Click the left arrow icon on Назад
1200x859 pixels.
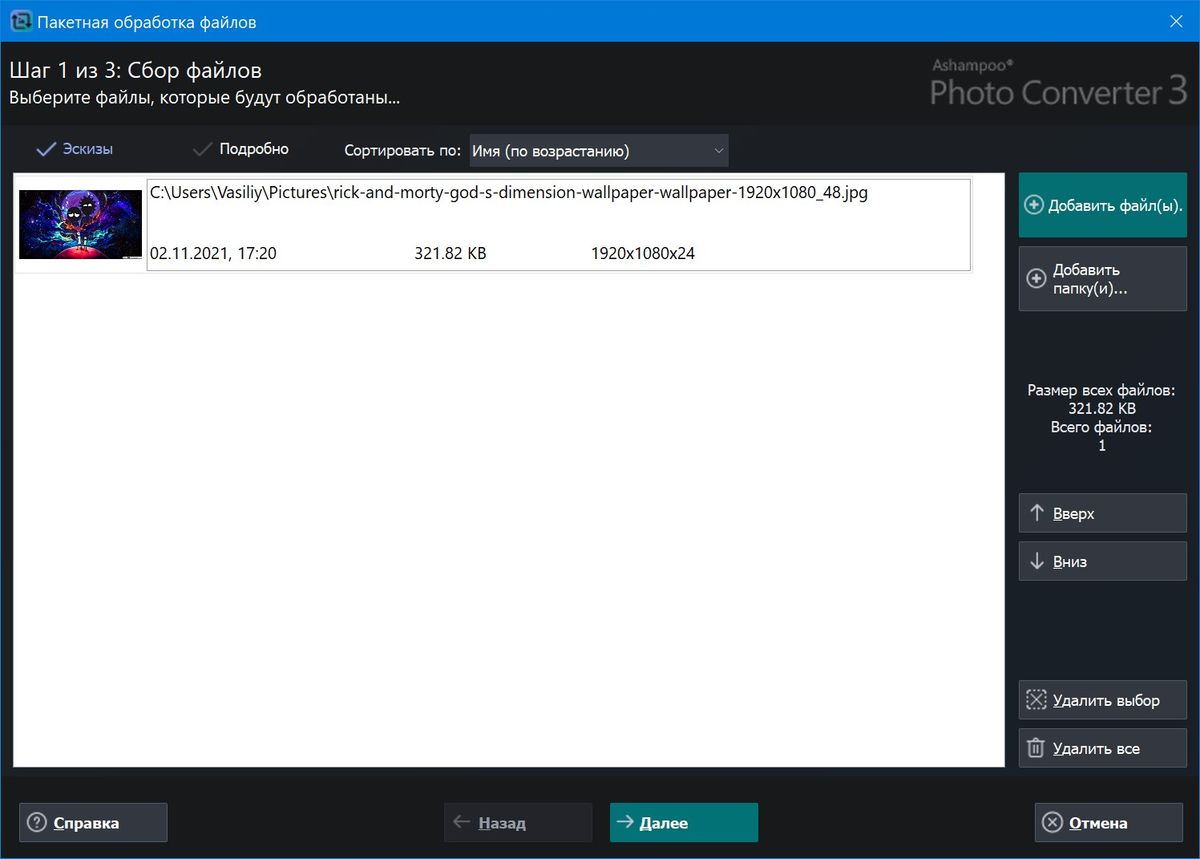[x=462, y=822]
